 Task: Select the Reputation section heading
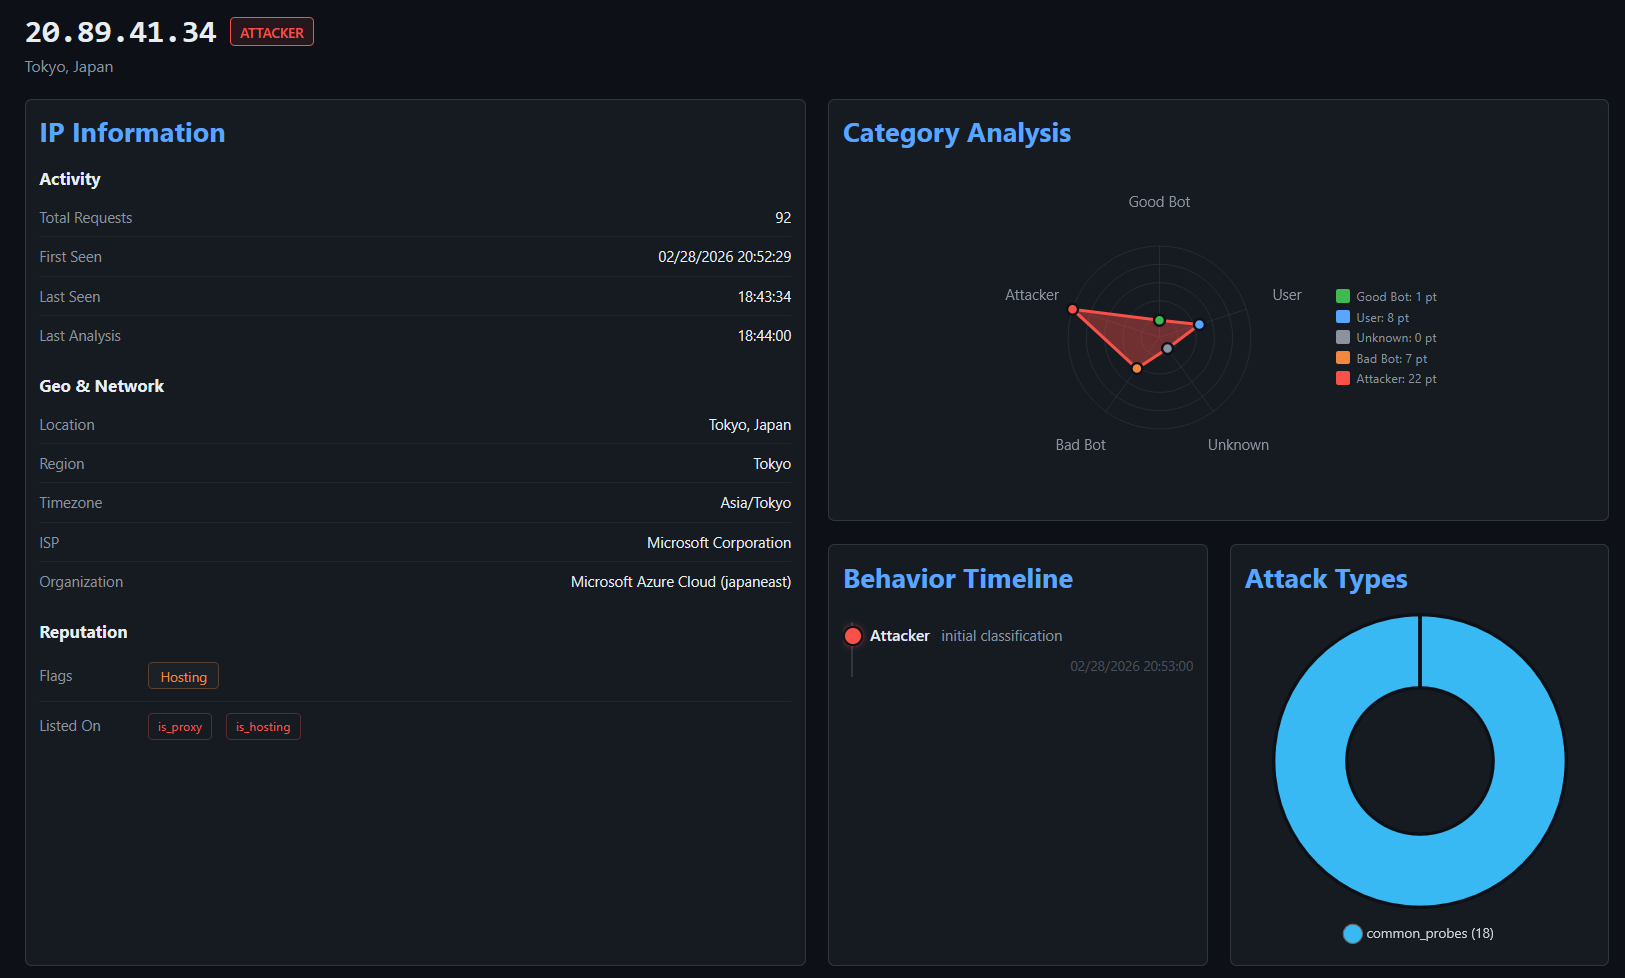83,632
